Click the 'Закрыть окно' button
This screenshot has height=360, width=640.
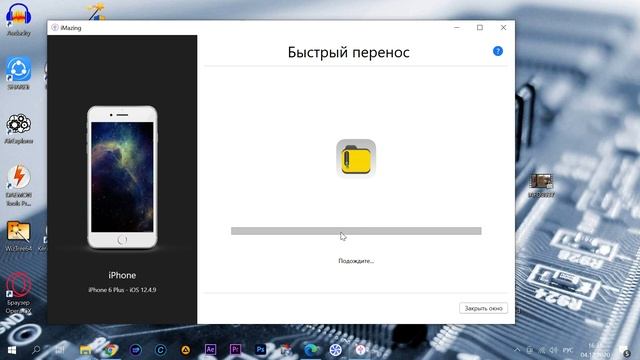point(483,308)
